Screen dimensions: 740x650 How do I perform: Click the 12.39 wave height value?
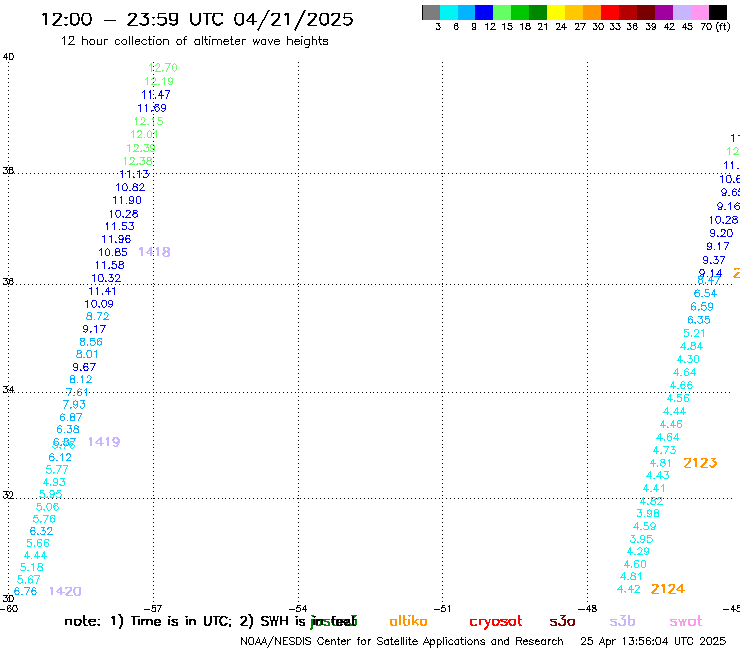tap(141, 148)
